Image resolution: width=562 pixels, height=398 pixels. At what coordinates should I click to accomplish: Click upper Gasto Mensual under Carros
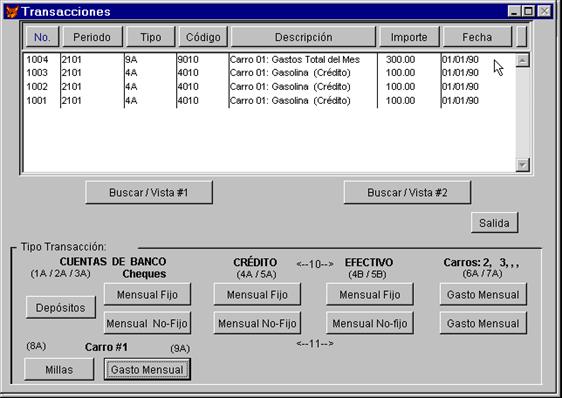[483, 294]
